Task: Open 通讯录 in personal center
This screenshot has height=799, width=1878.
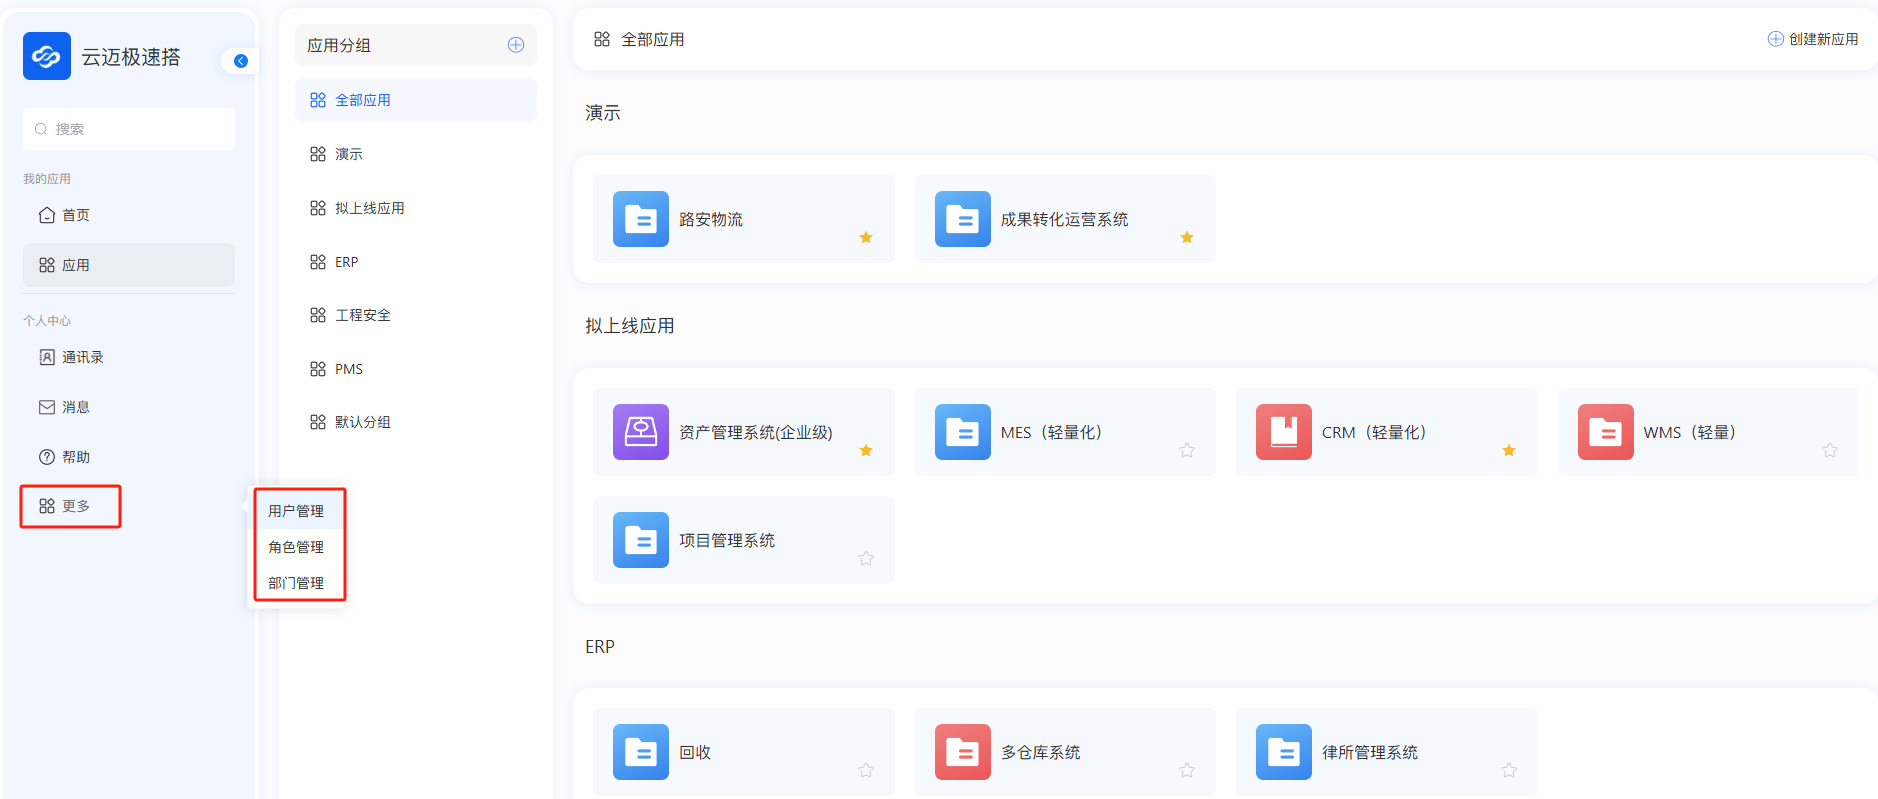Action: (82, 357)
